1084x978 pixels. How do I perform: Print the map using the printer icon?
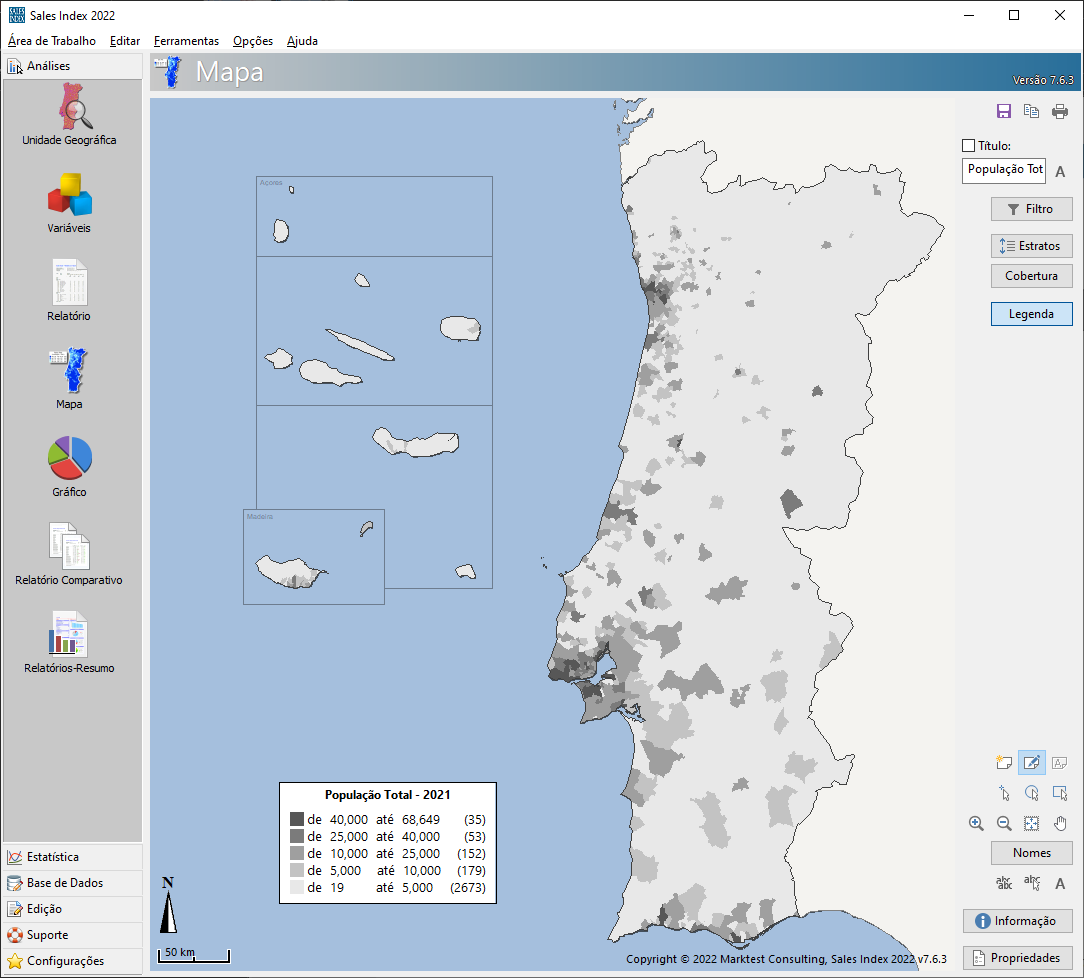(1060, 111)
